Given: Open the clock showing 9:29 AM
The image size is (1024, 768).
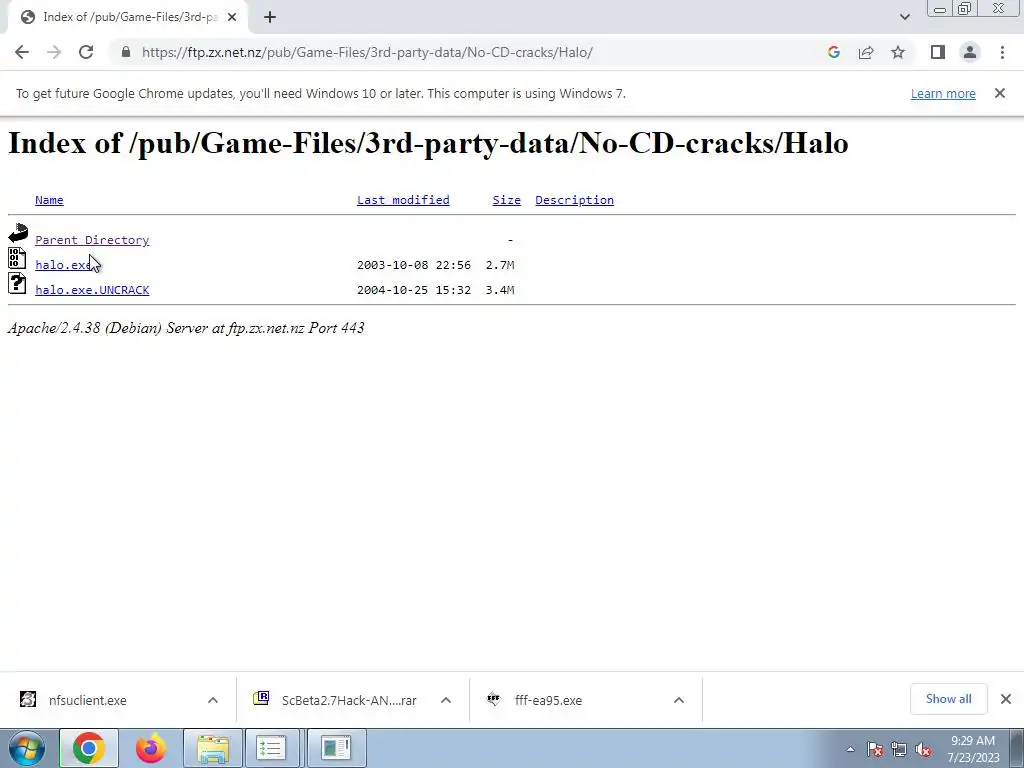Looking at the screenshot, I should point(973,749).
